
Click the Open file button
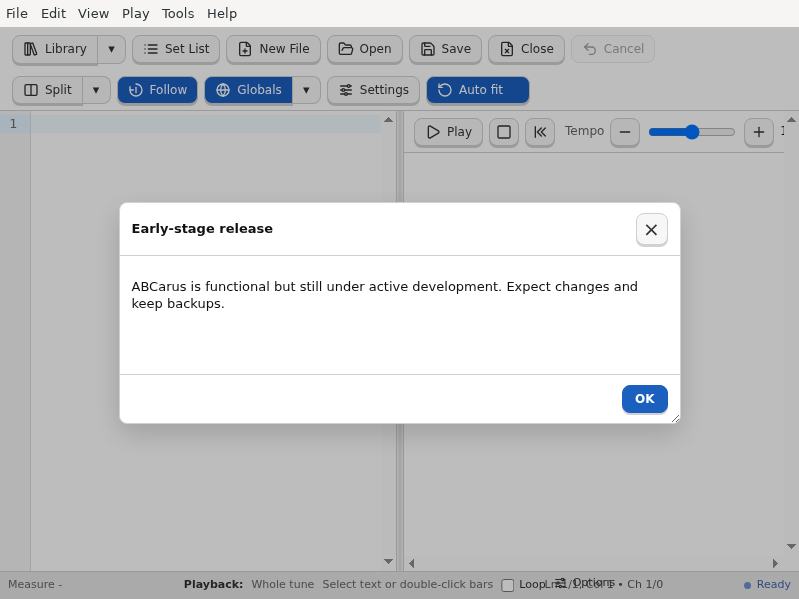point(365,49)
